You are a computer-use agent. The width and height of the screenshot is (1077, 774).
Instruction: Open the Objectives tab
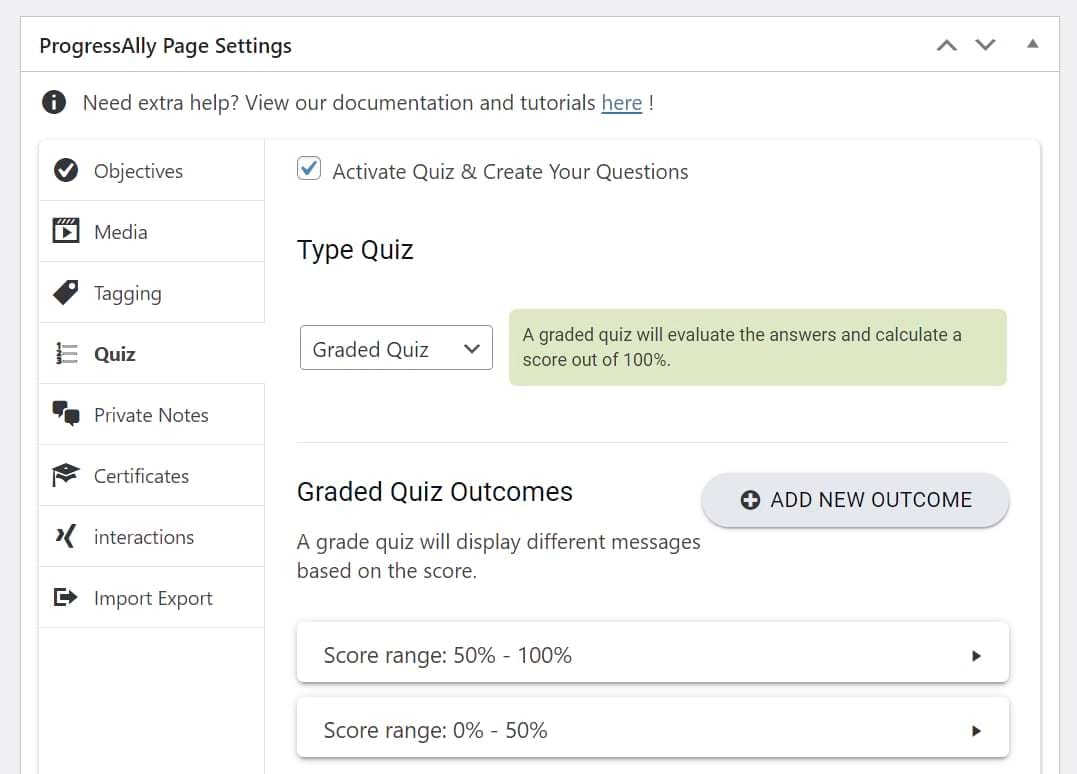click(x=139, y=170)
